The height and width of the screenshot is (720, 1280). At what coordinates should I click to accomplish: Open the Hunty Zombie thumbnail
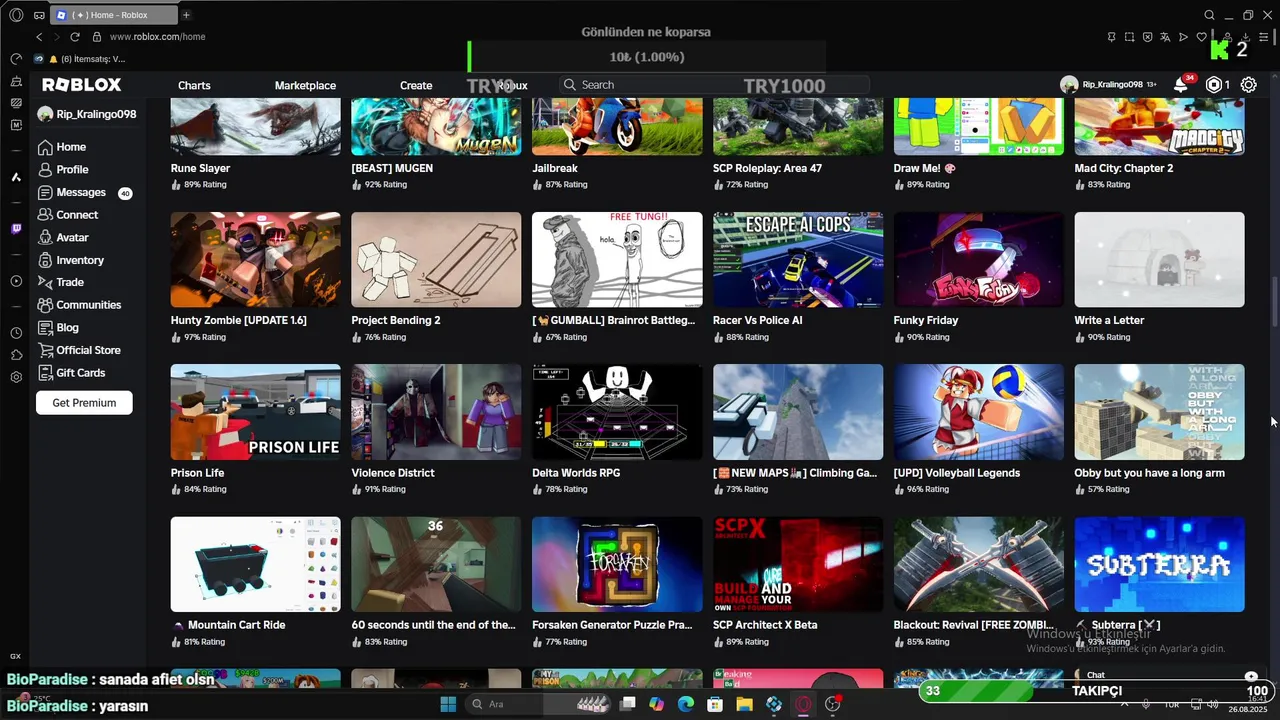[x=255, y=260]
